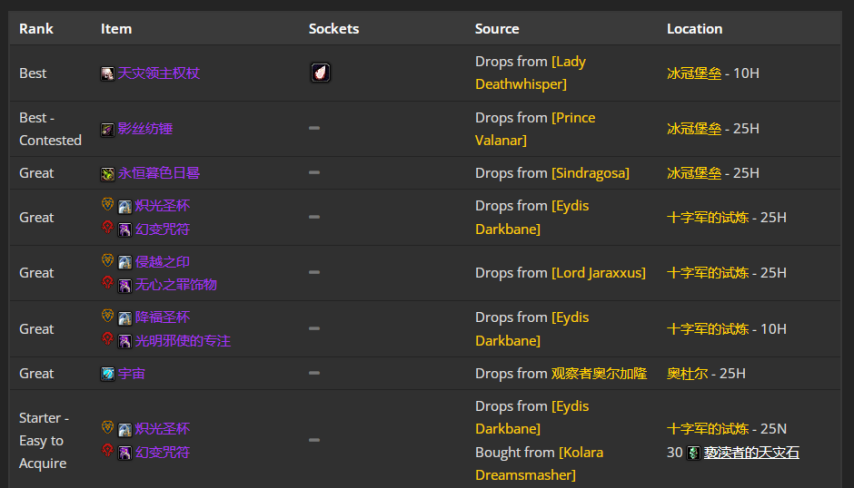Click the 光明邪使的专注 item icon
The height and width of the screenshot is (488, 854).
click(125, 341)
